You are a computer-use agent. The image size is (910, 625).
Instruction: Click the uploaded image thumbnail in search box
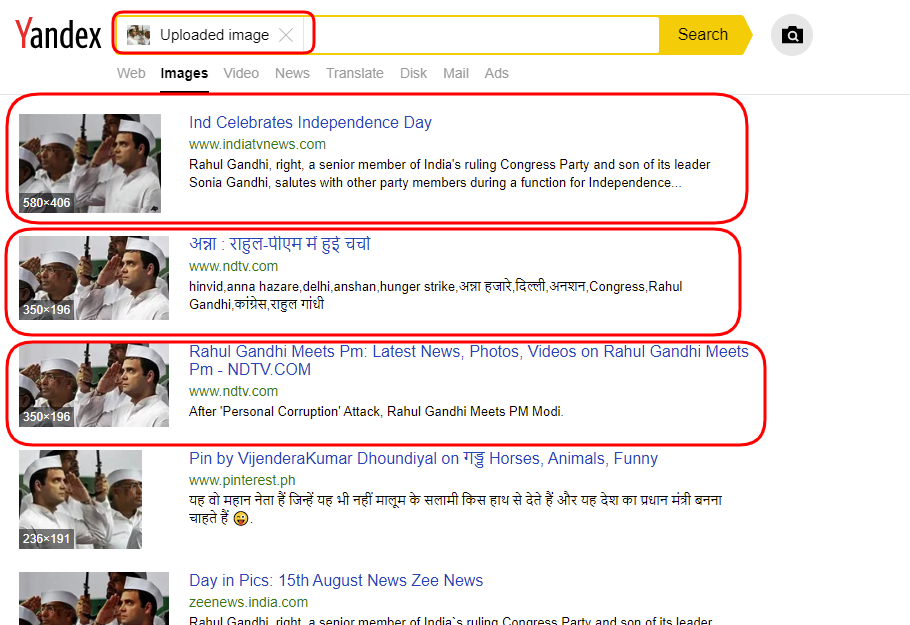[138, 35]
